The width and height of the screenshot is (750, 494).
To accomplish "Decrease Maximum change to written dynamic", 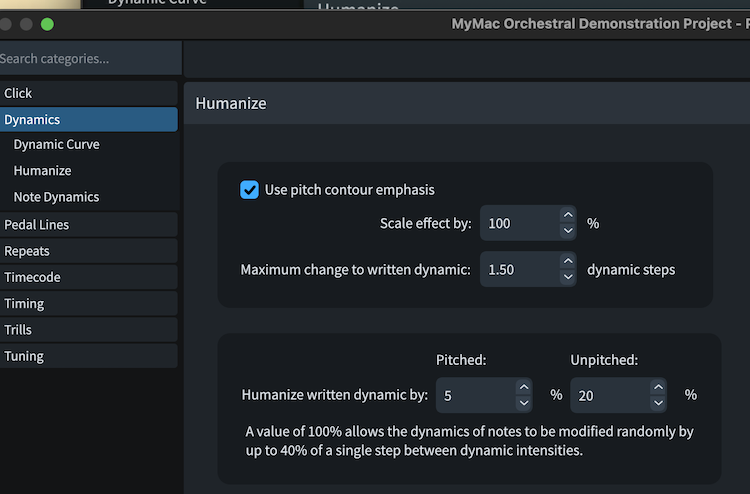I will tap(568, 278).
